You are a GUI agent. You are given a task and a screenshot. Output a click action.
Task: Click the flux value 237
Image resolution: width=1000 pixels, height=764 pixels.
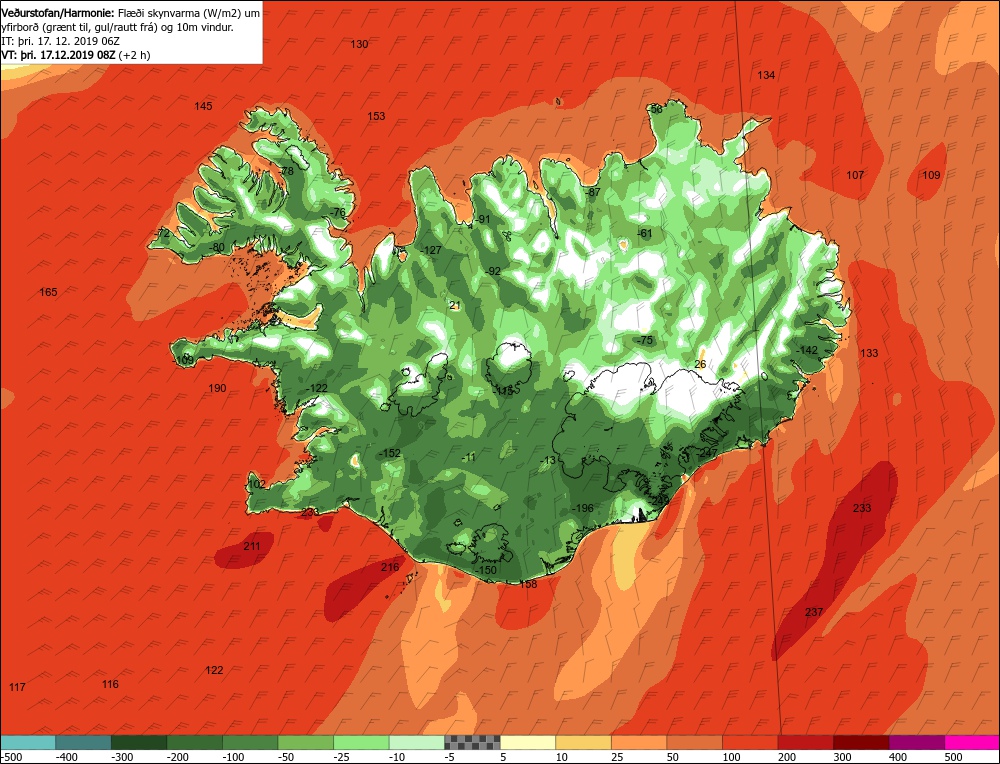click(814, 612)
